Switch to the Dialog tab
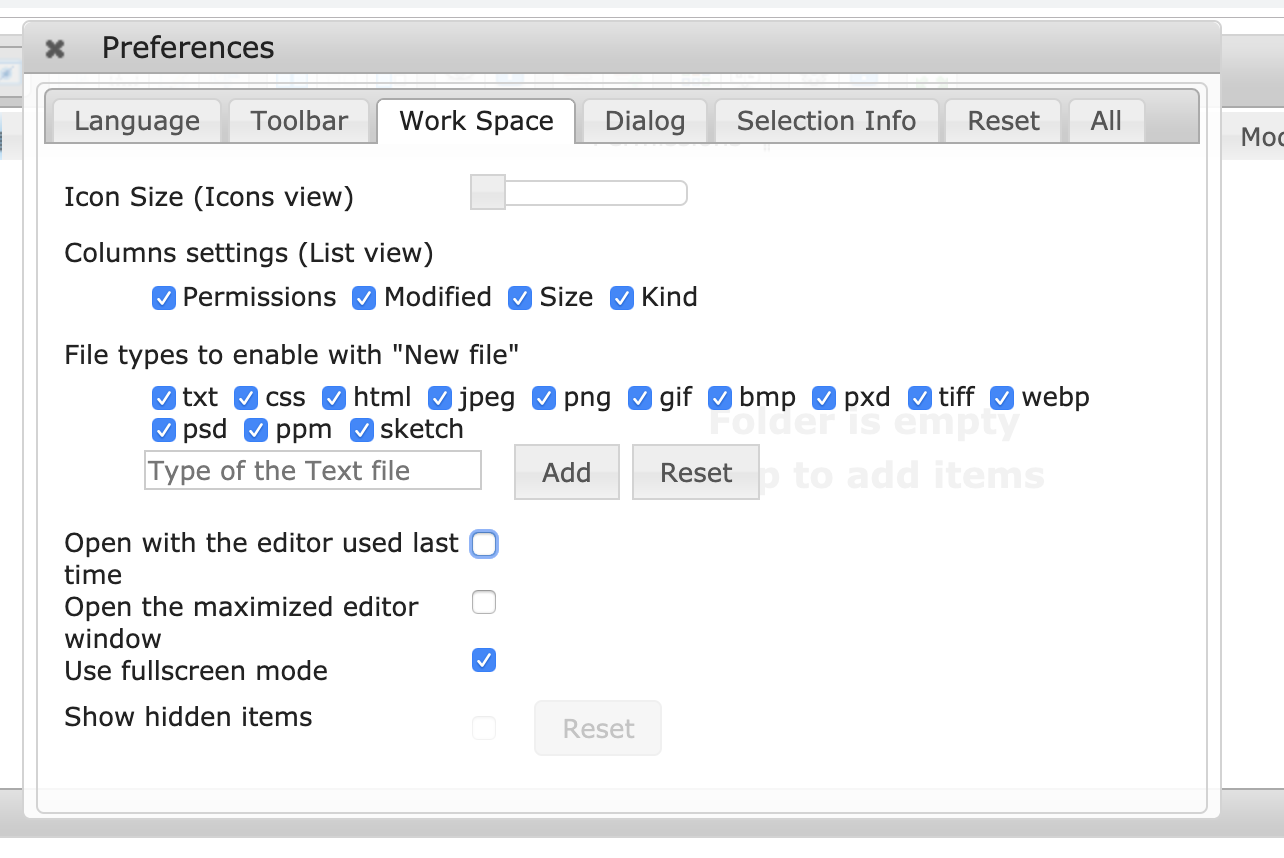The width and height of the screenshot is (1284, 858). [x=643, y=120]
